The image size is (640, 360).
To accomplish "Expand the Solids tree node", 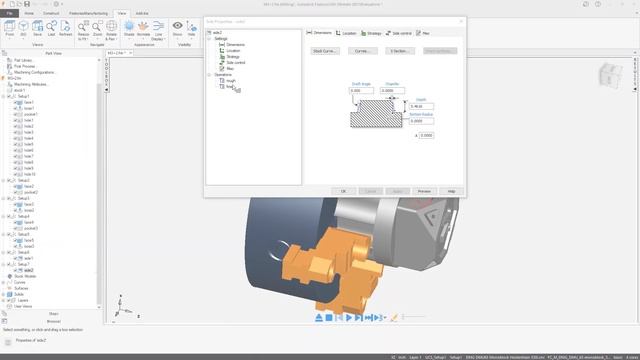I will click(x=4, y=294).
